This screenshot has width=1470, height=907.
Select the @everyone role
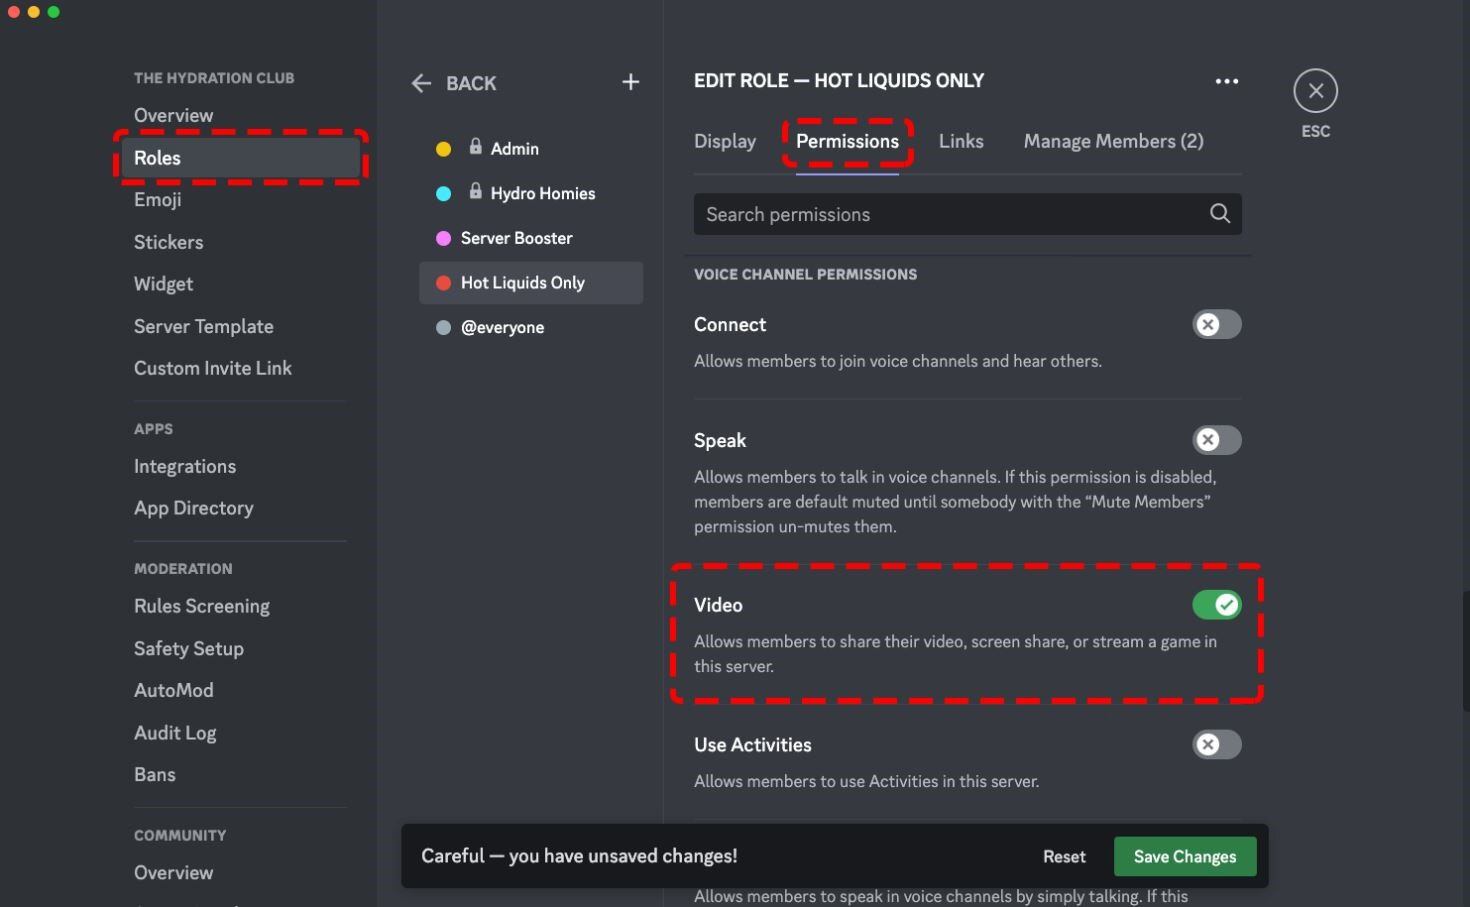(502, 328)
